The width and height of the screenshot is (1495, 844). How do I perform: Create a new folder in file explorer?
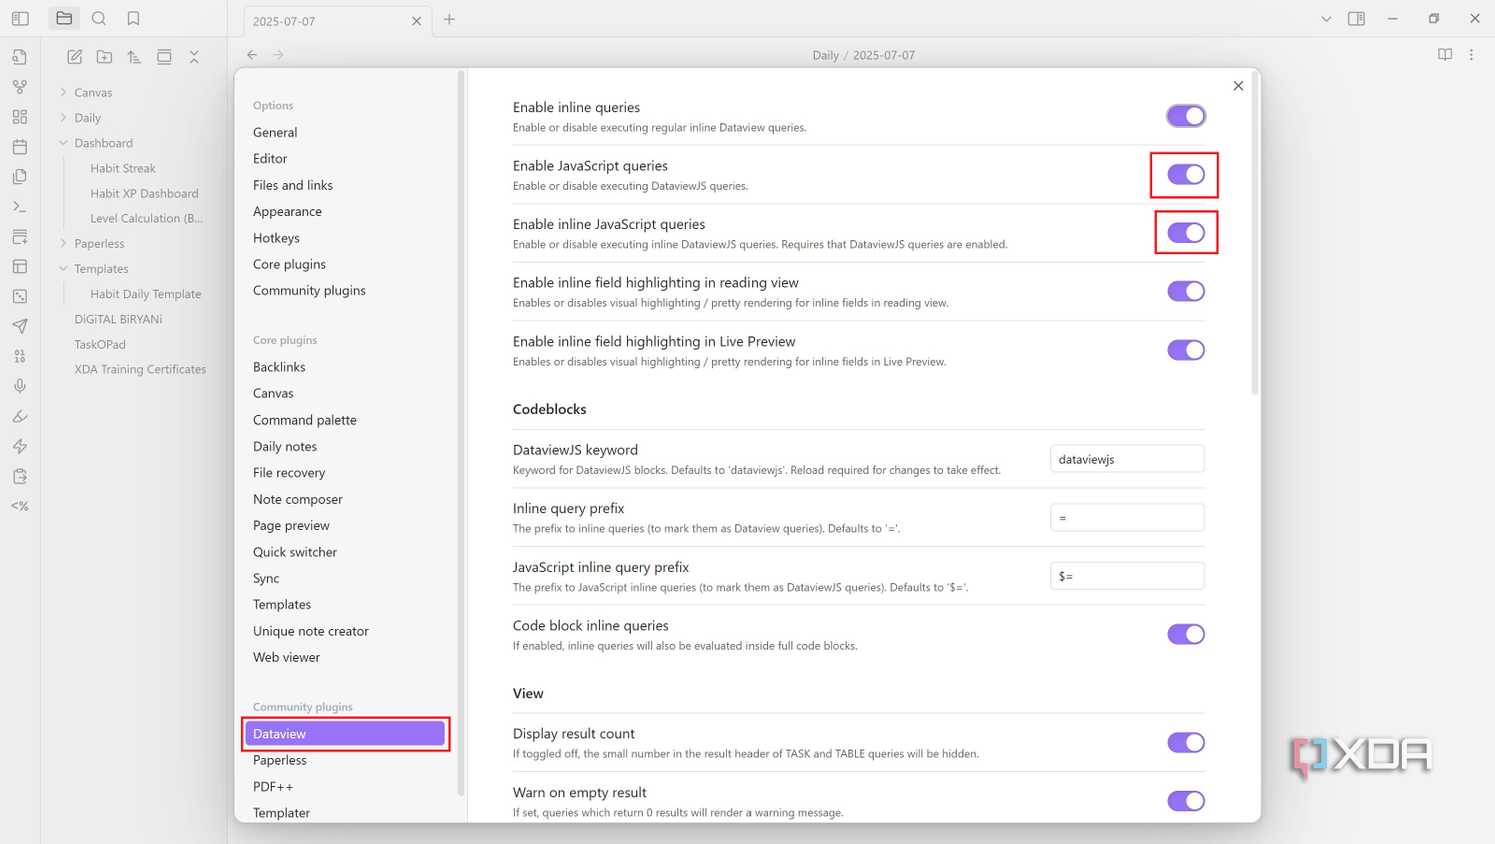click(104, 57)
